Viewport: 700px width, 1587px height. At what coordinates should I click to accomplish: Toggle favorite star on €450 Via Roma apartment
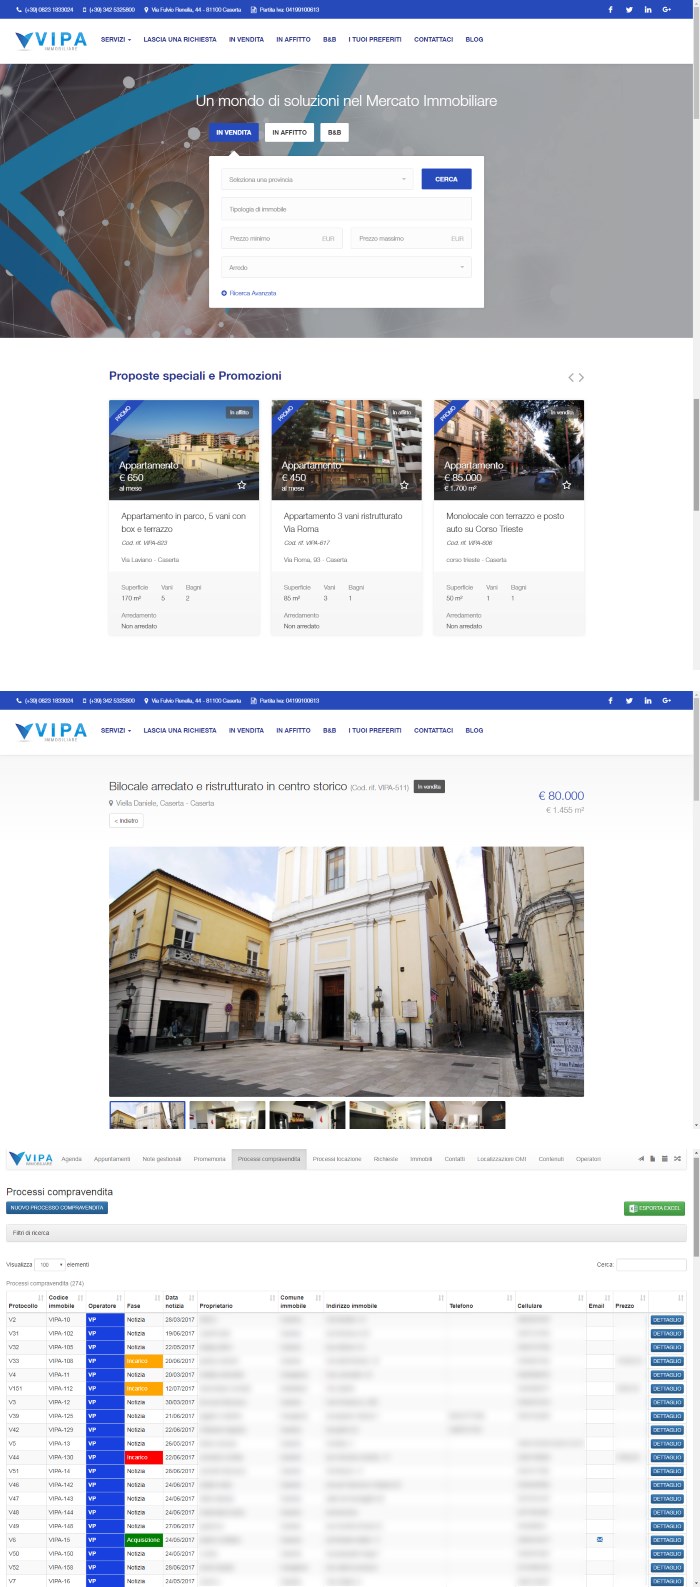point(404,485)
